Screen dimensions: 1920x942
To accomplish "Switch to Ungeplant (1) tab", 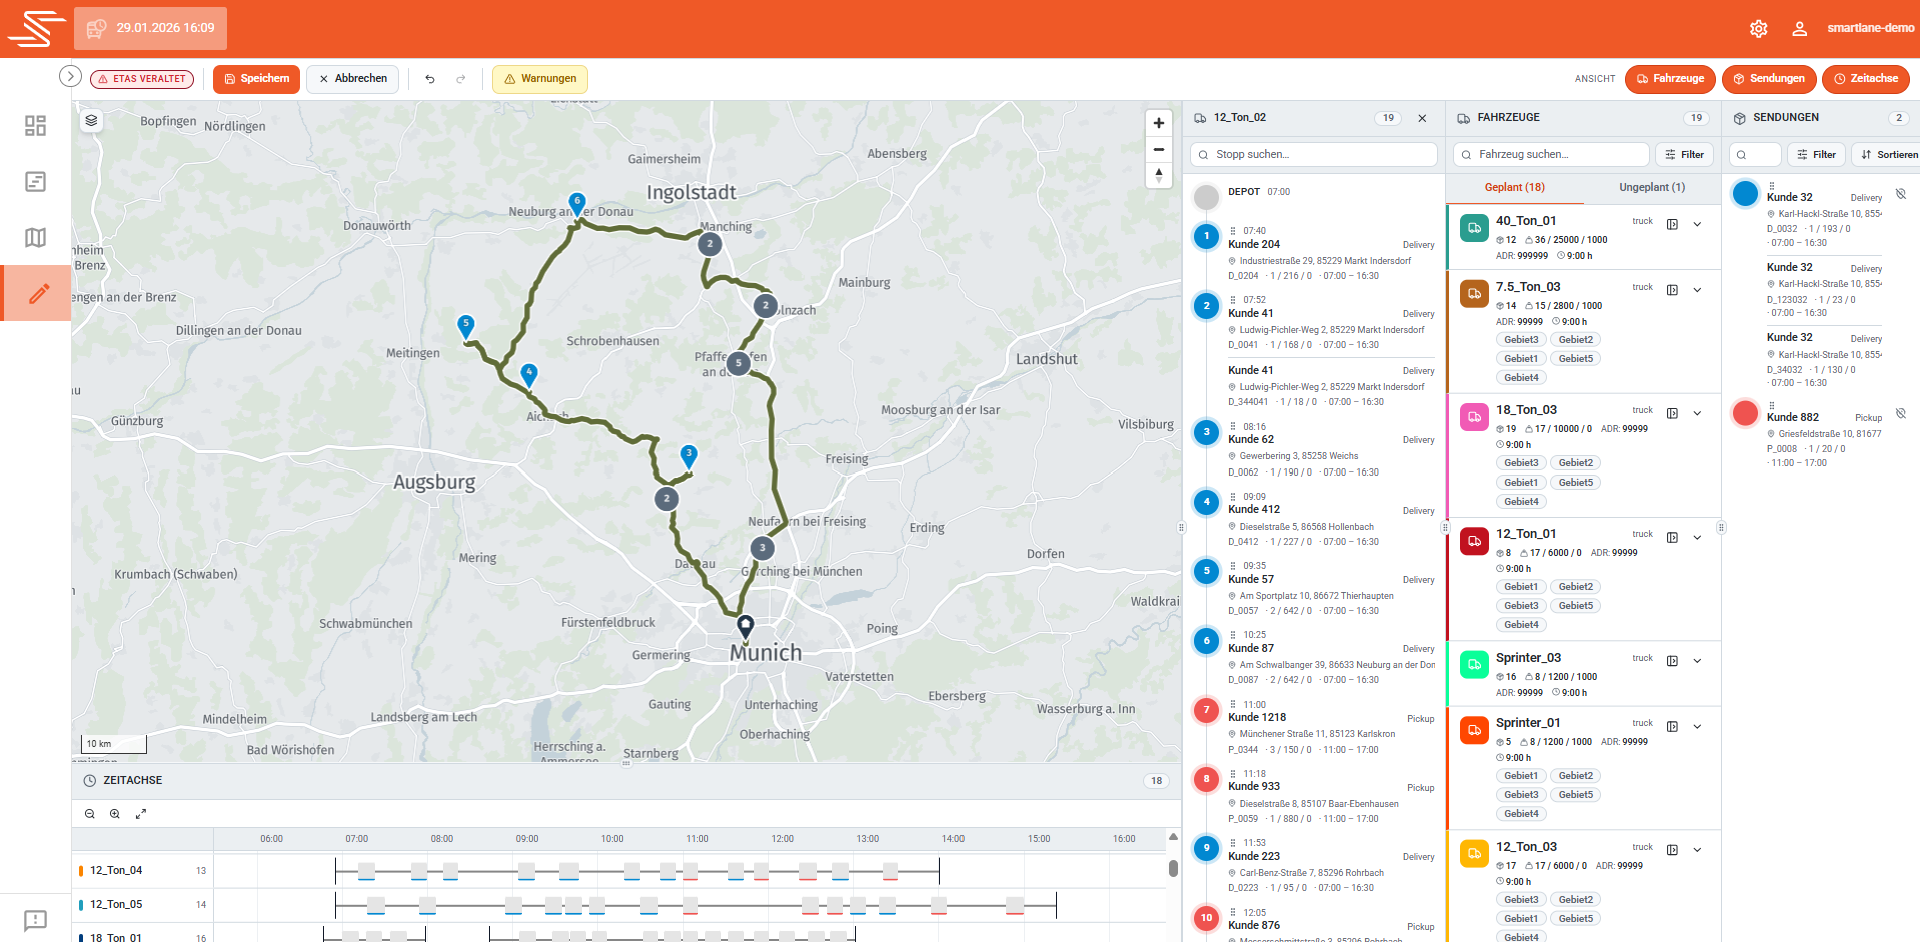I will click(1651, 187).
